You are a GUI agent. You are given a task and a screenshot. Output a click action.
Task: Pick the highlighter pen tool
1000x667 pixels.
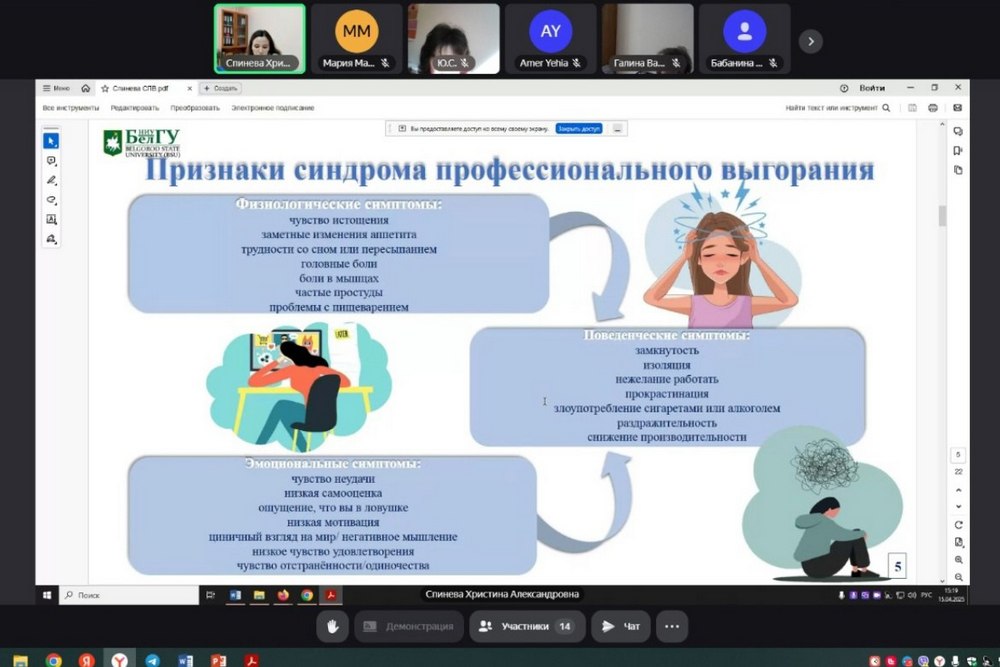point(51,180)
